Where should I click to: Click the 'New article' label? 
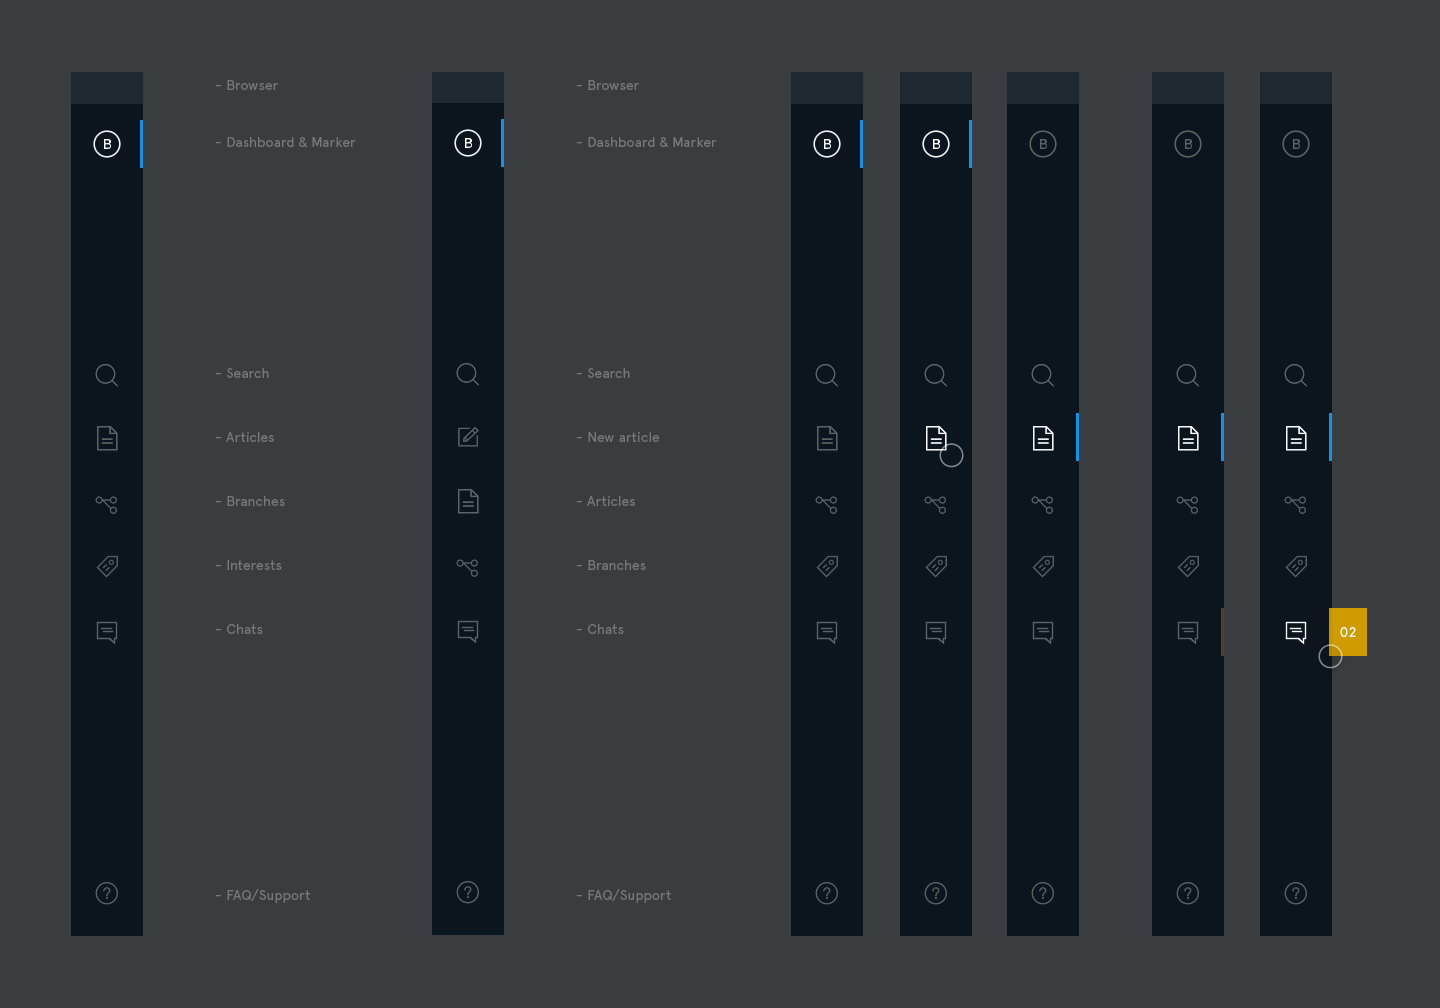[624, 437]
